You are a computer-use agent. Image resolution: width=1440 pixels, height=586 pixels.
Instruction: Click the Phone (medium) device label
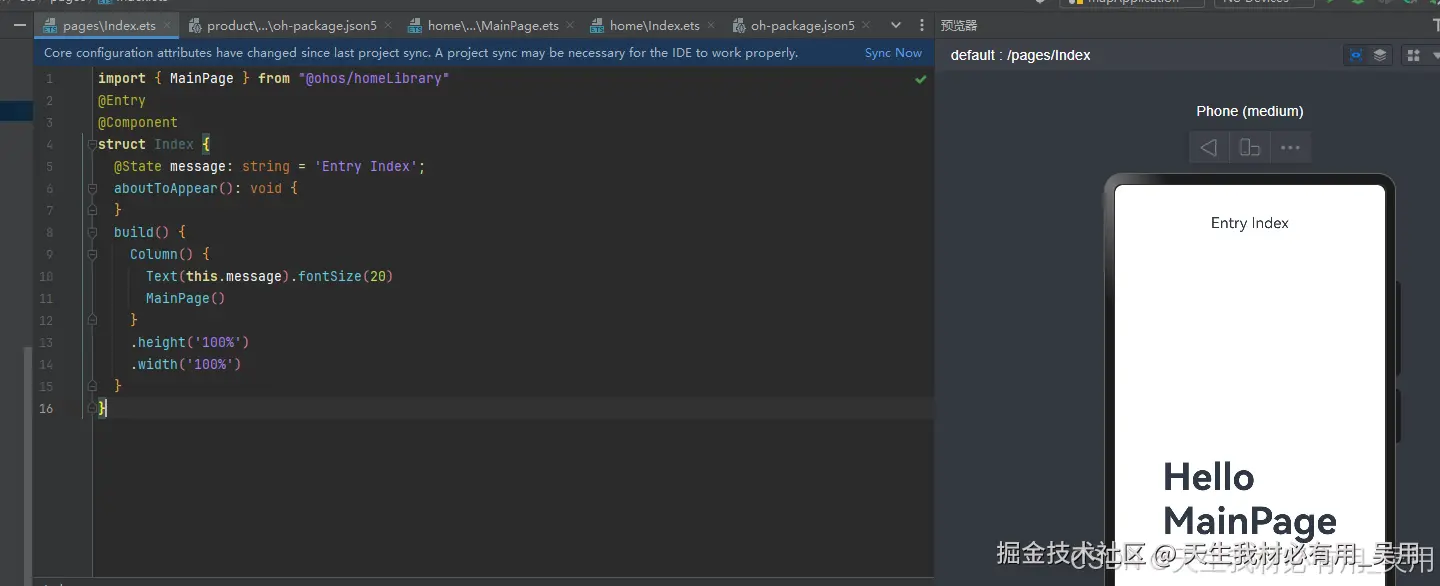1250,111
